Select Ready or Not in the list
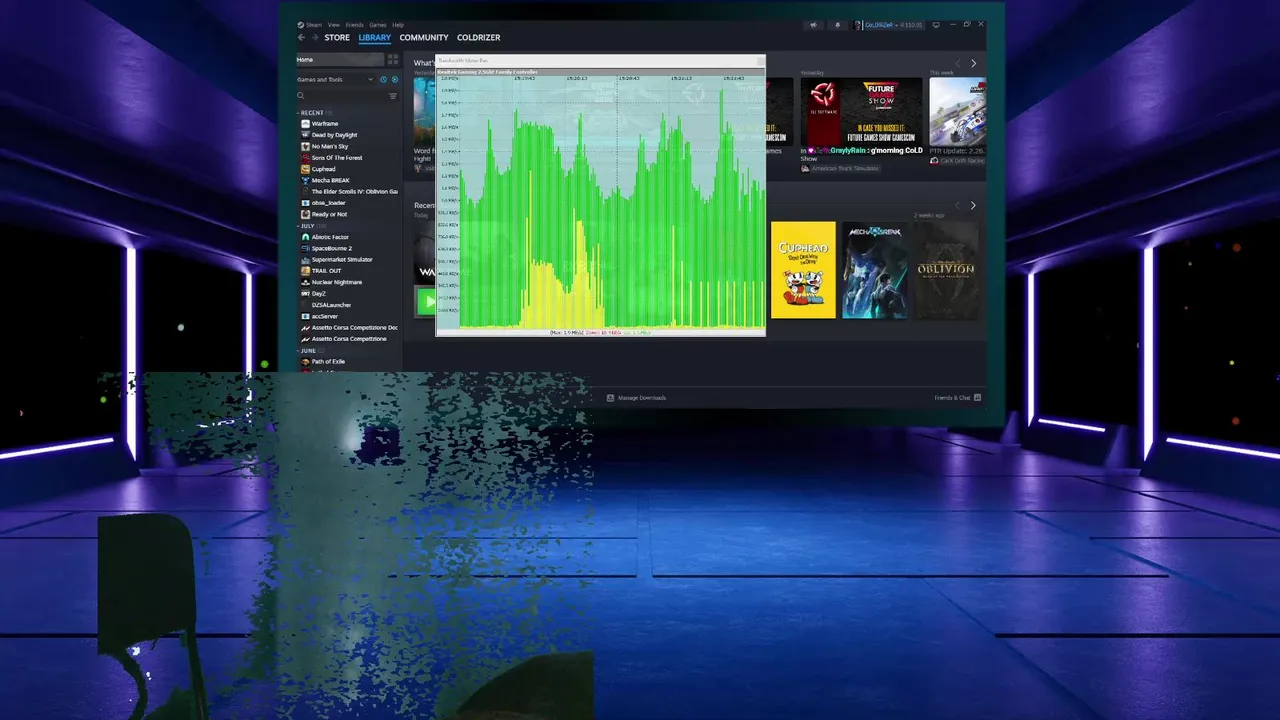The width and height of the screenshot is (1280, 720). tap(329, 214)
